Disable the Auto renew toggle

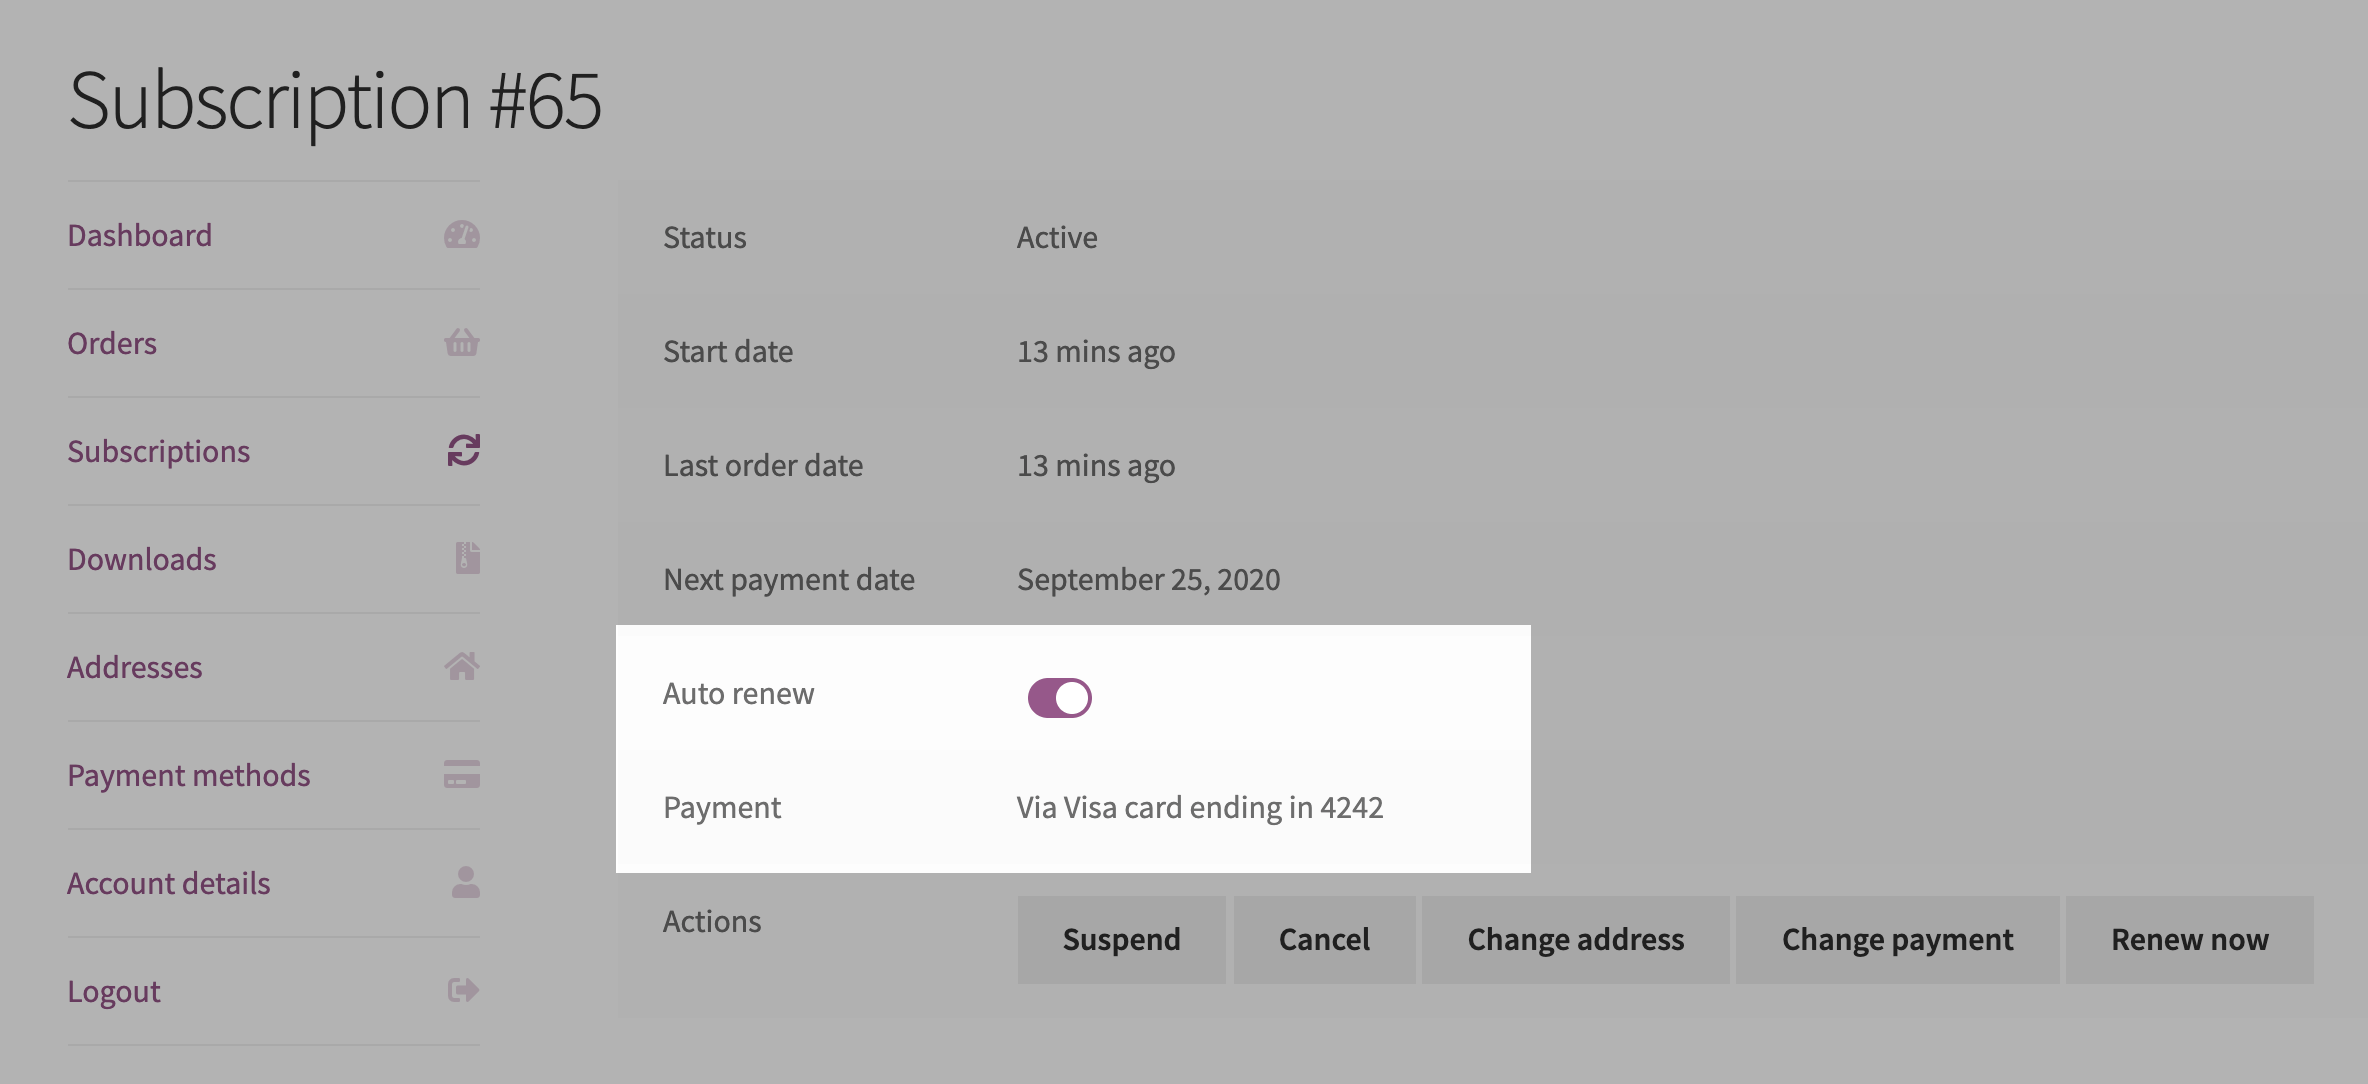(1059, 697)
